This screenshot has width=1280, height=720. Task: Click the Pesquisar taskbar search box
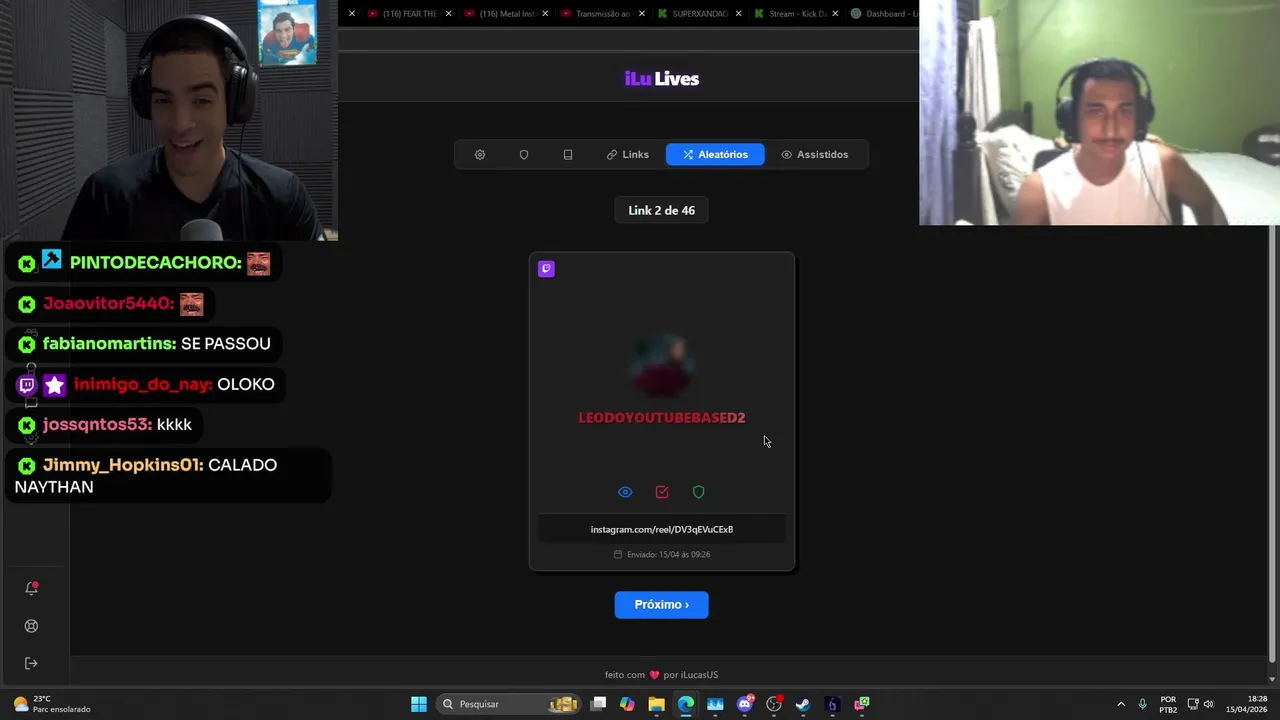[510, 704]
